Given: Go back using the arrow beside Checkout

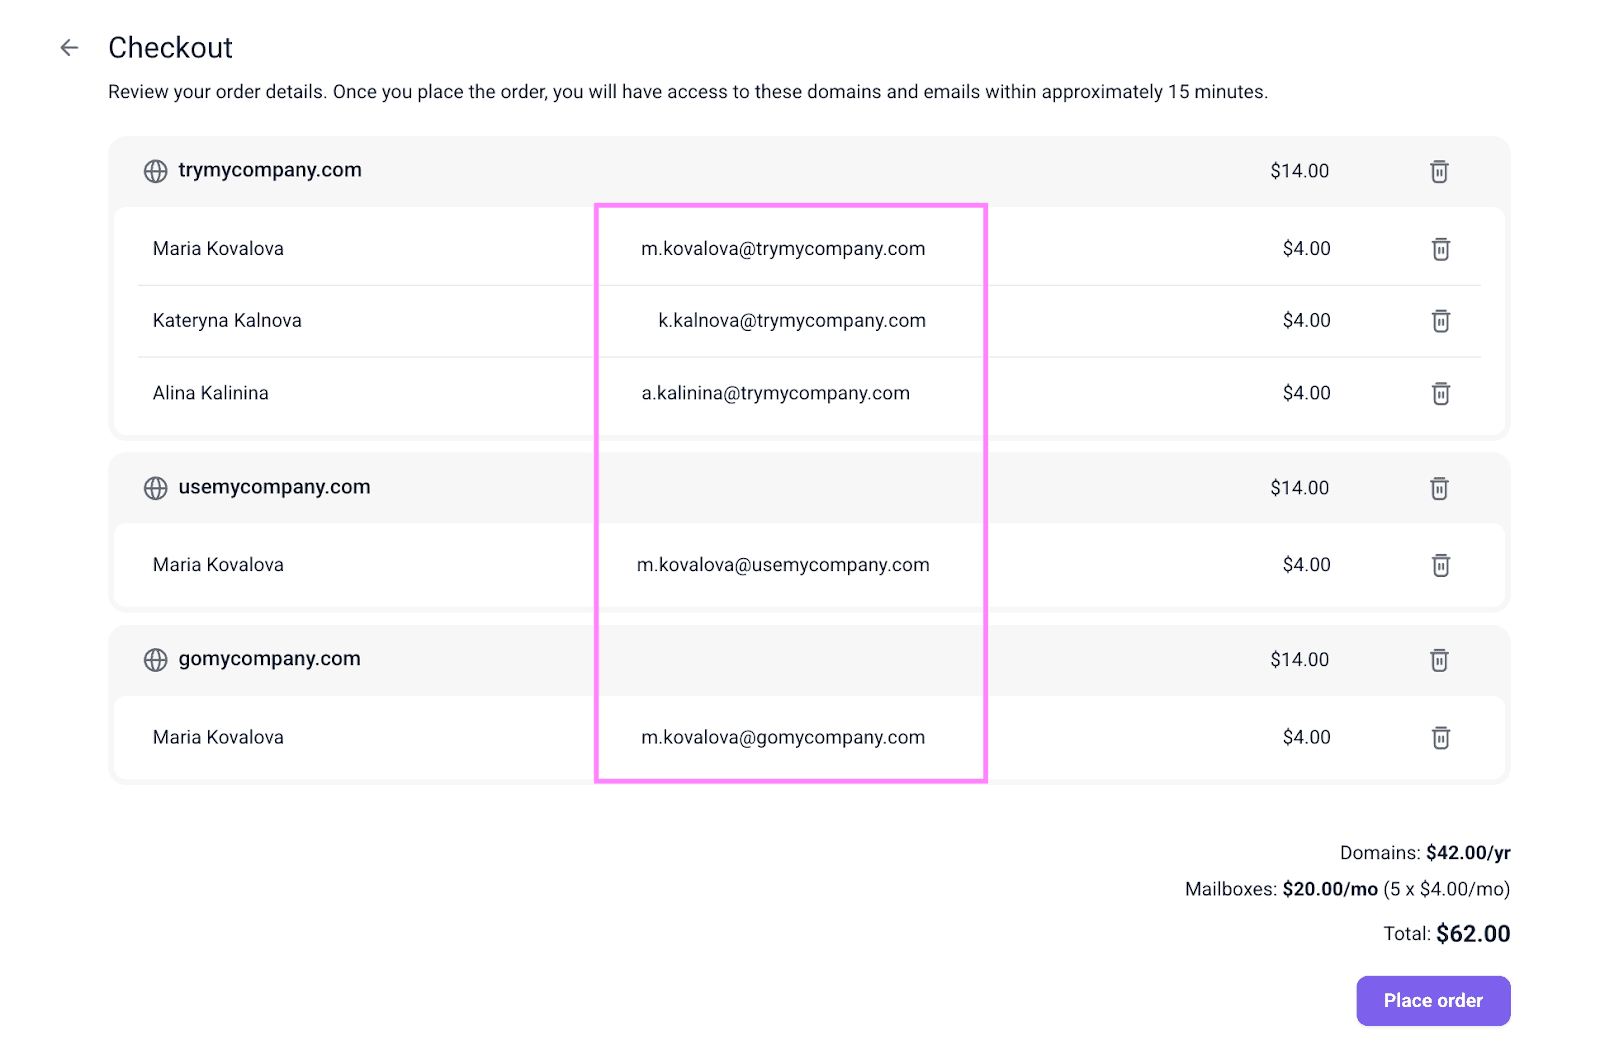Looking at the screenshot, I should (69, 47).
